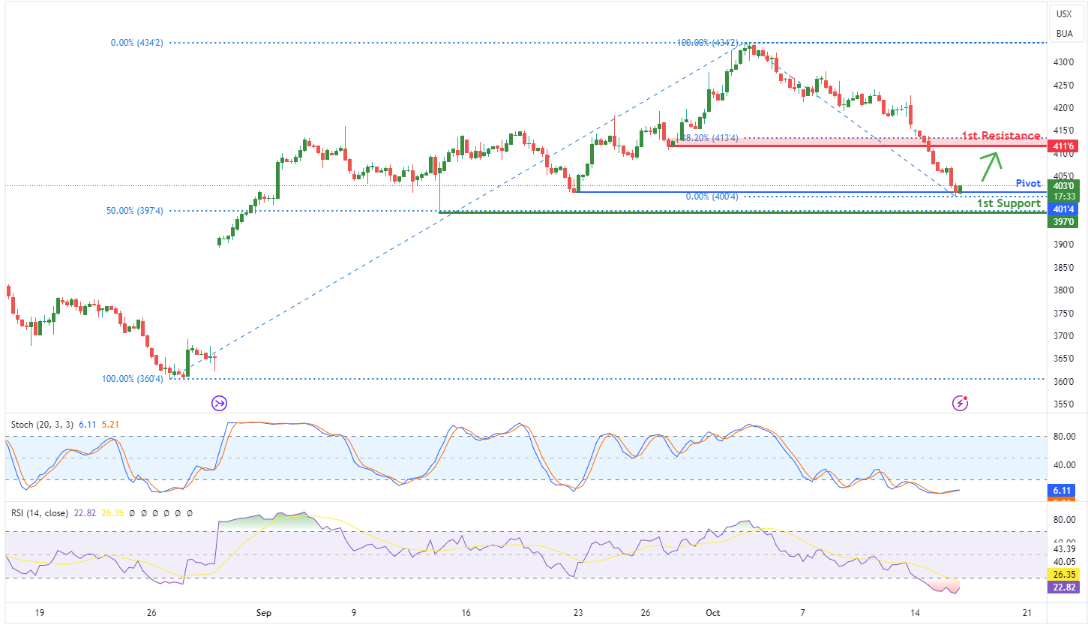Select the 100.00% (360'4) Fibonacci label
Viewport: 1088px width, 624px height.
coord(133,378)
